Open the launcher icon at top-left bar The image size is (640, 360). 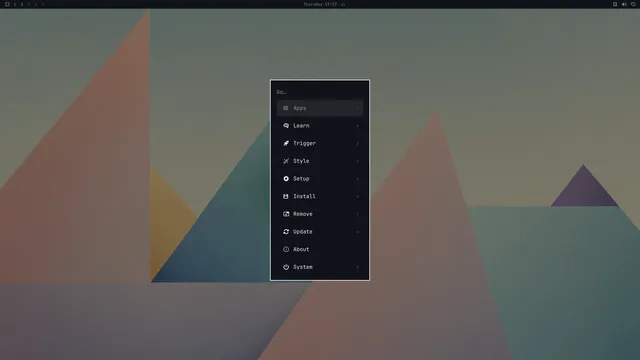(7, 4)
